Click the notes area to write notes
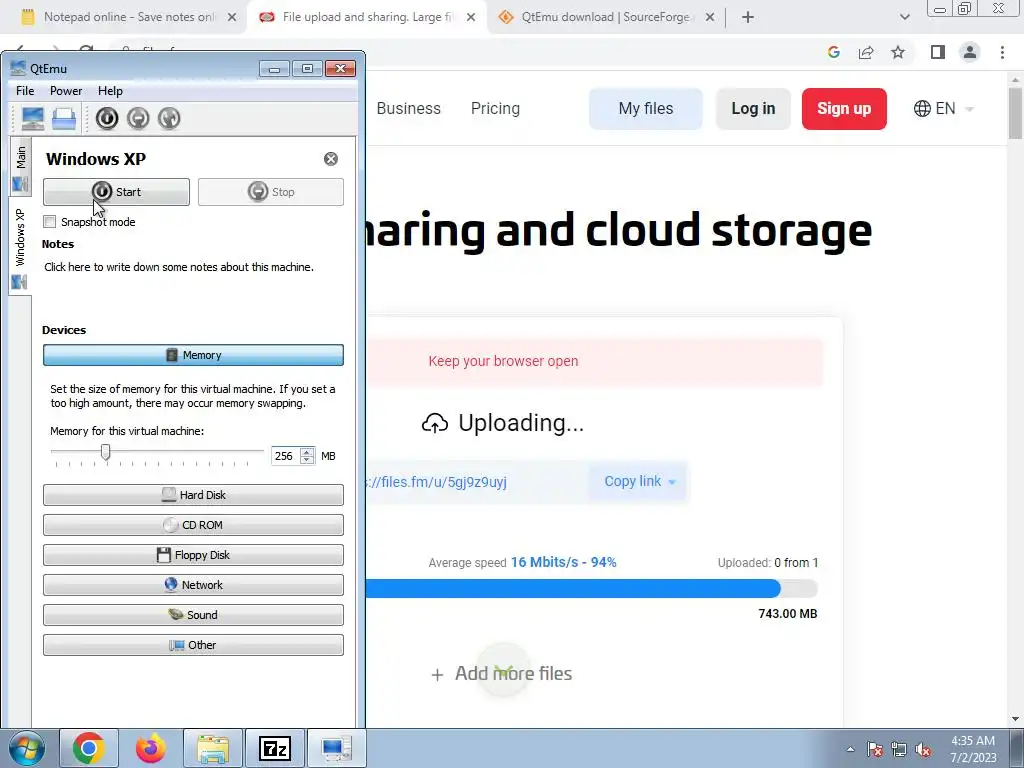The image size is (1024, 768). [179, 267]
